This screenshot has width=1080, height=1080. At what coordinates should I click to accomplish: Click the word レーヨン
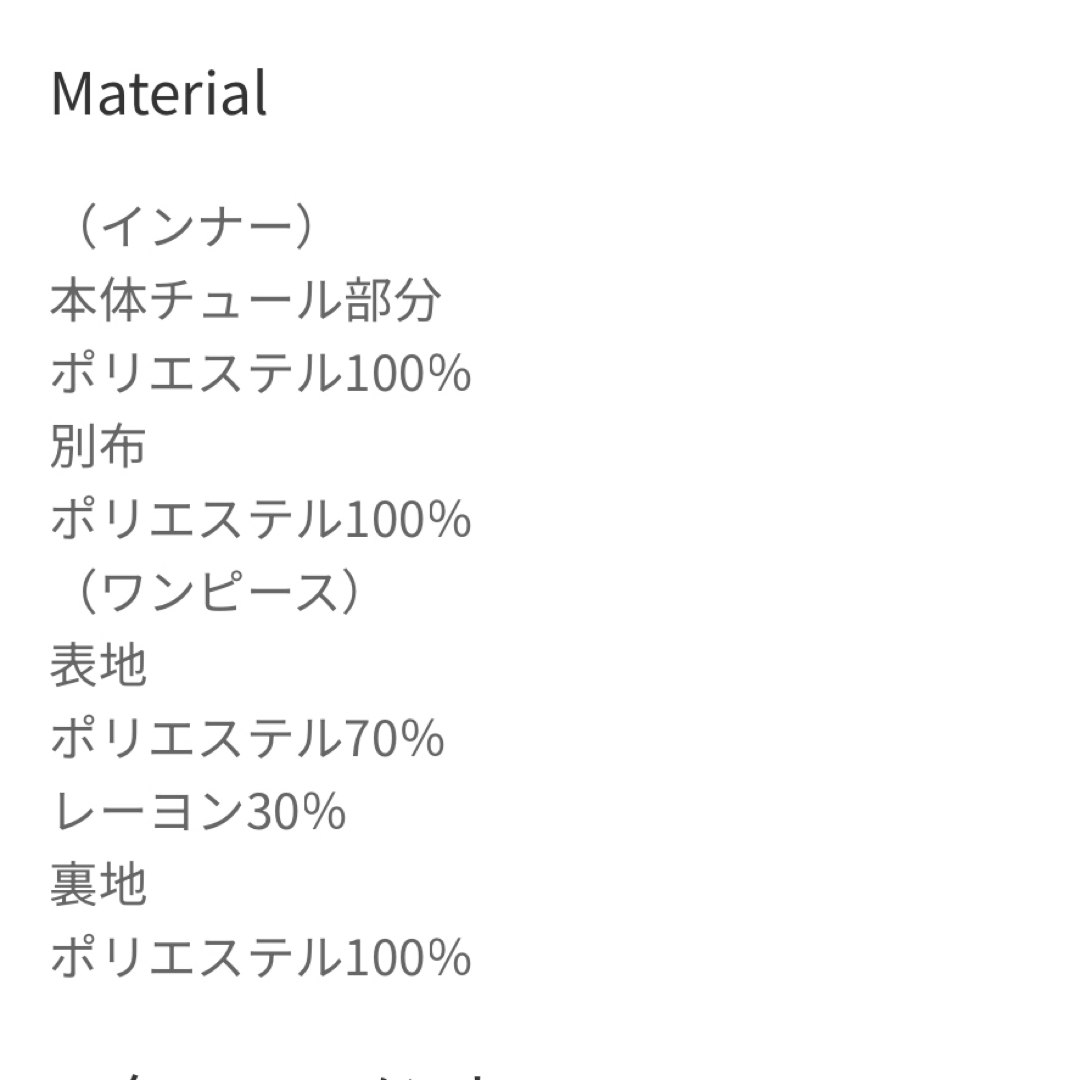point(149,811)
